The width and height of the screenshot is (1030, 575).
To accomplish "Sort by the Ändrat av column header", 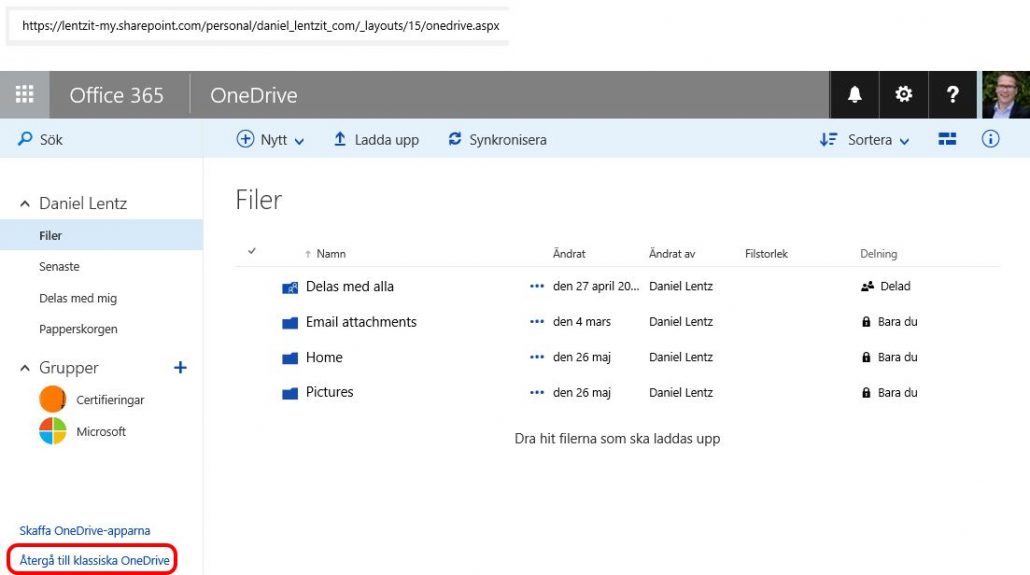I will pos(672,254).
